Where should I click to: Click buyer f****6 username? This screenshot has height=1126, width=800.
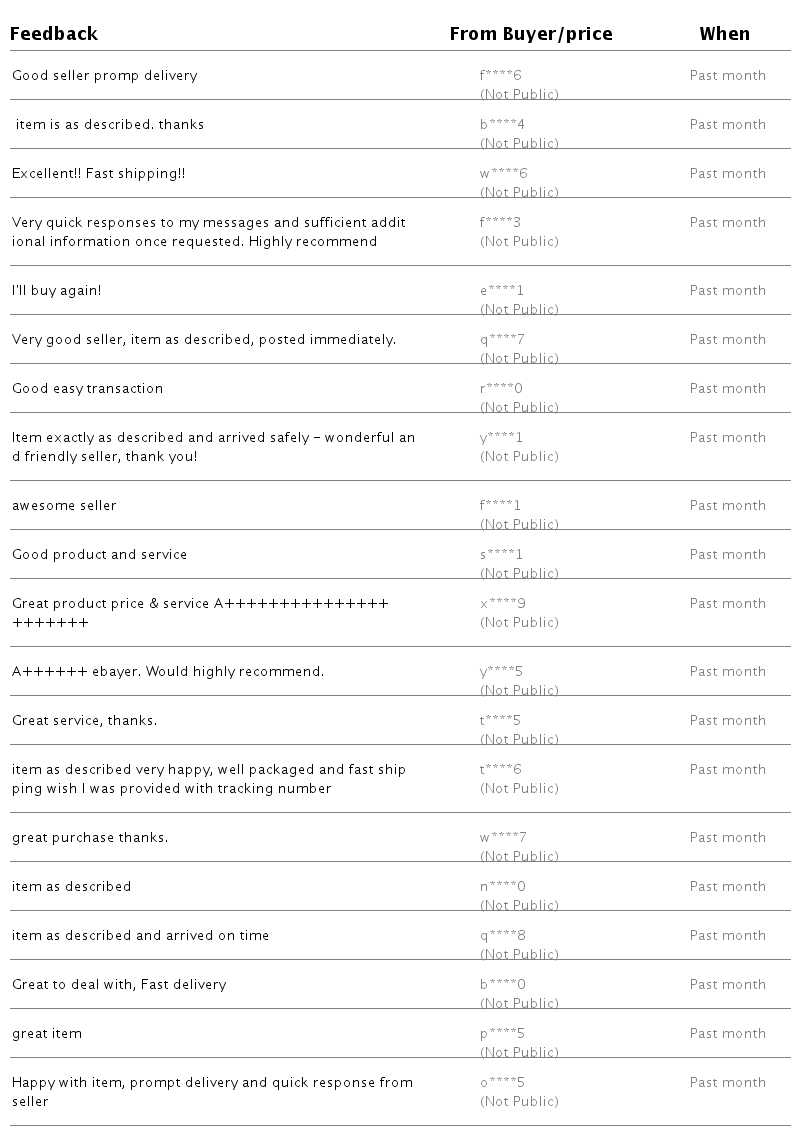tap(501, 76)
